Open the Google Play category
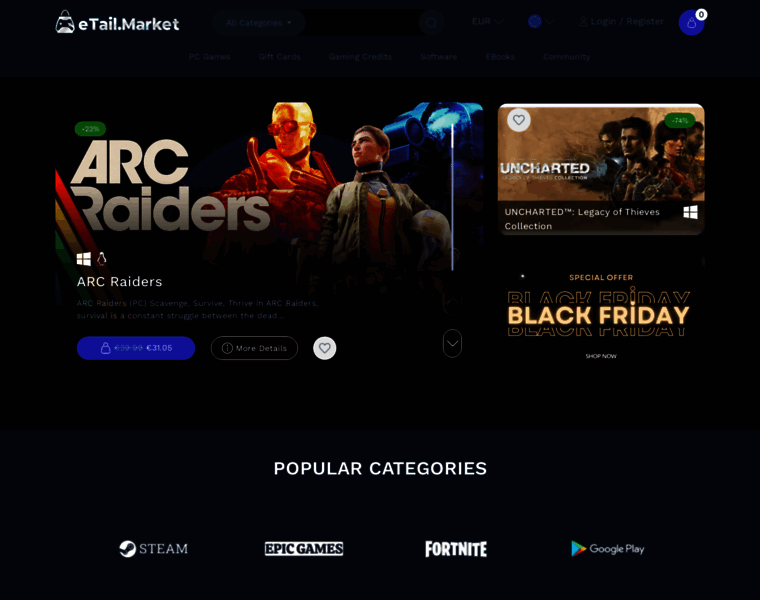Image resolution: width=760 pixels, height=600 pixels. tap(608, 549)
